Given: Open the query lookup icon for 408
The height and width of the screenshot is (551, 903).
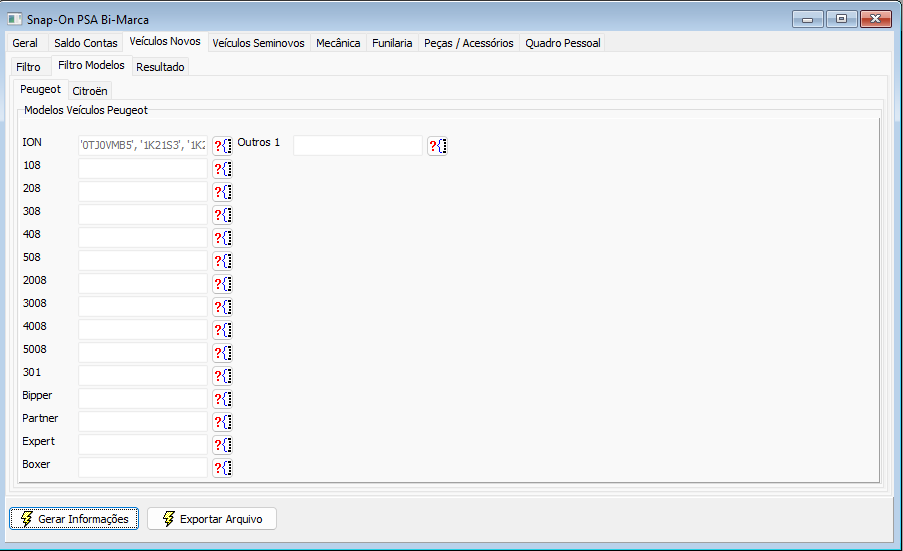Looking at the screenshot, I should [x=222, y=238].
